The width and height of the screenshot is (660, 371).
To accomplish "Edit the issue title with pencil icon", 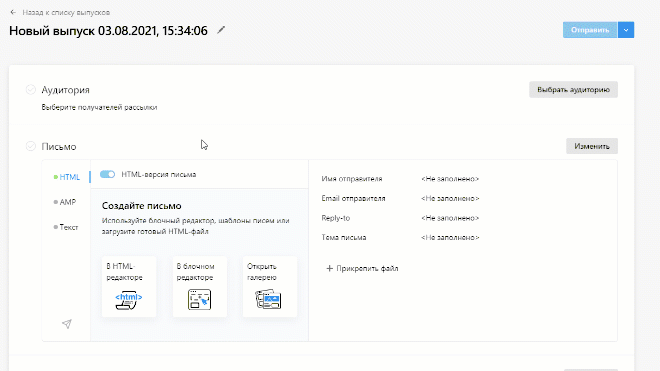I will [221, 30].
